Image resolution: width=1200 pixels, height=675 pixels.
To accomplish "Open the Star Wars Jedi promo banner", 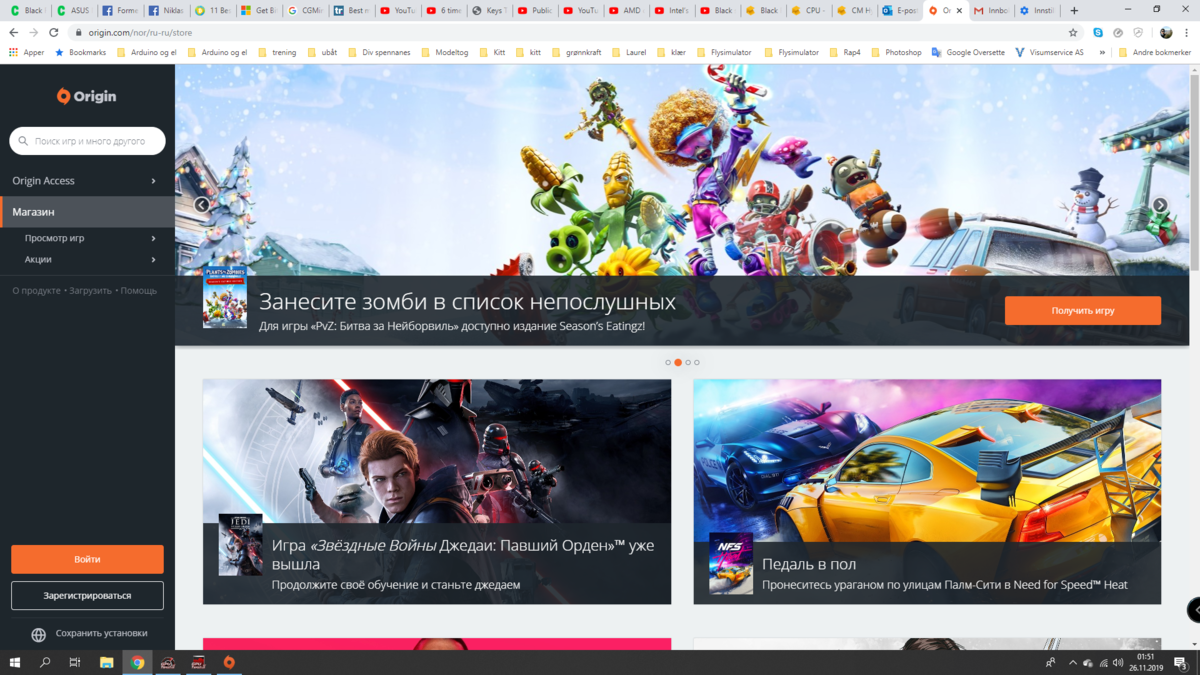I will [x=437, y=491].
